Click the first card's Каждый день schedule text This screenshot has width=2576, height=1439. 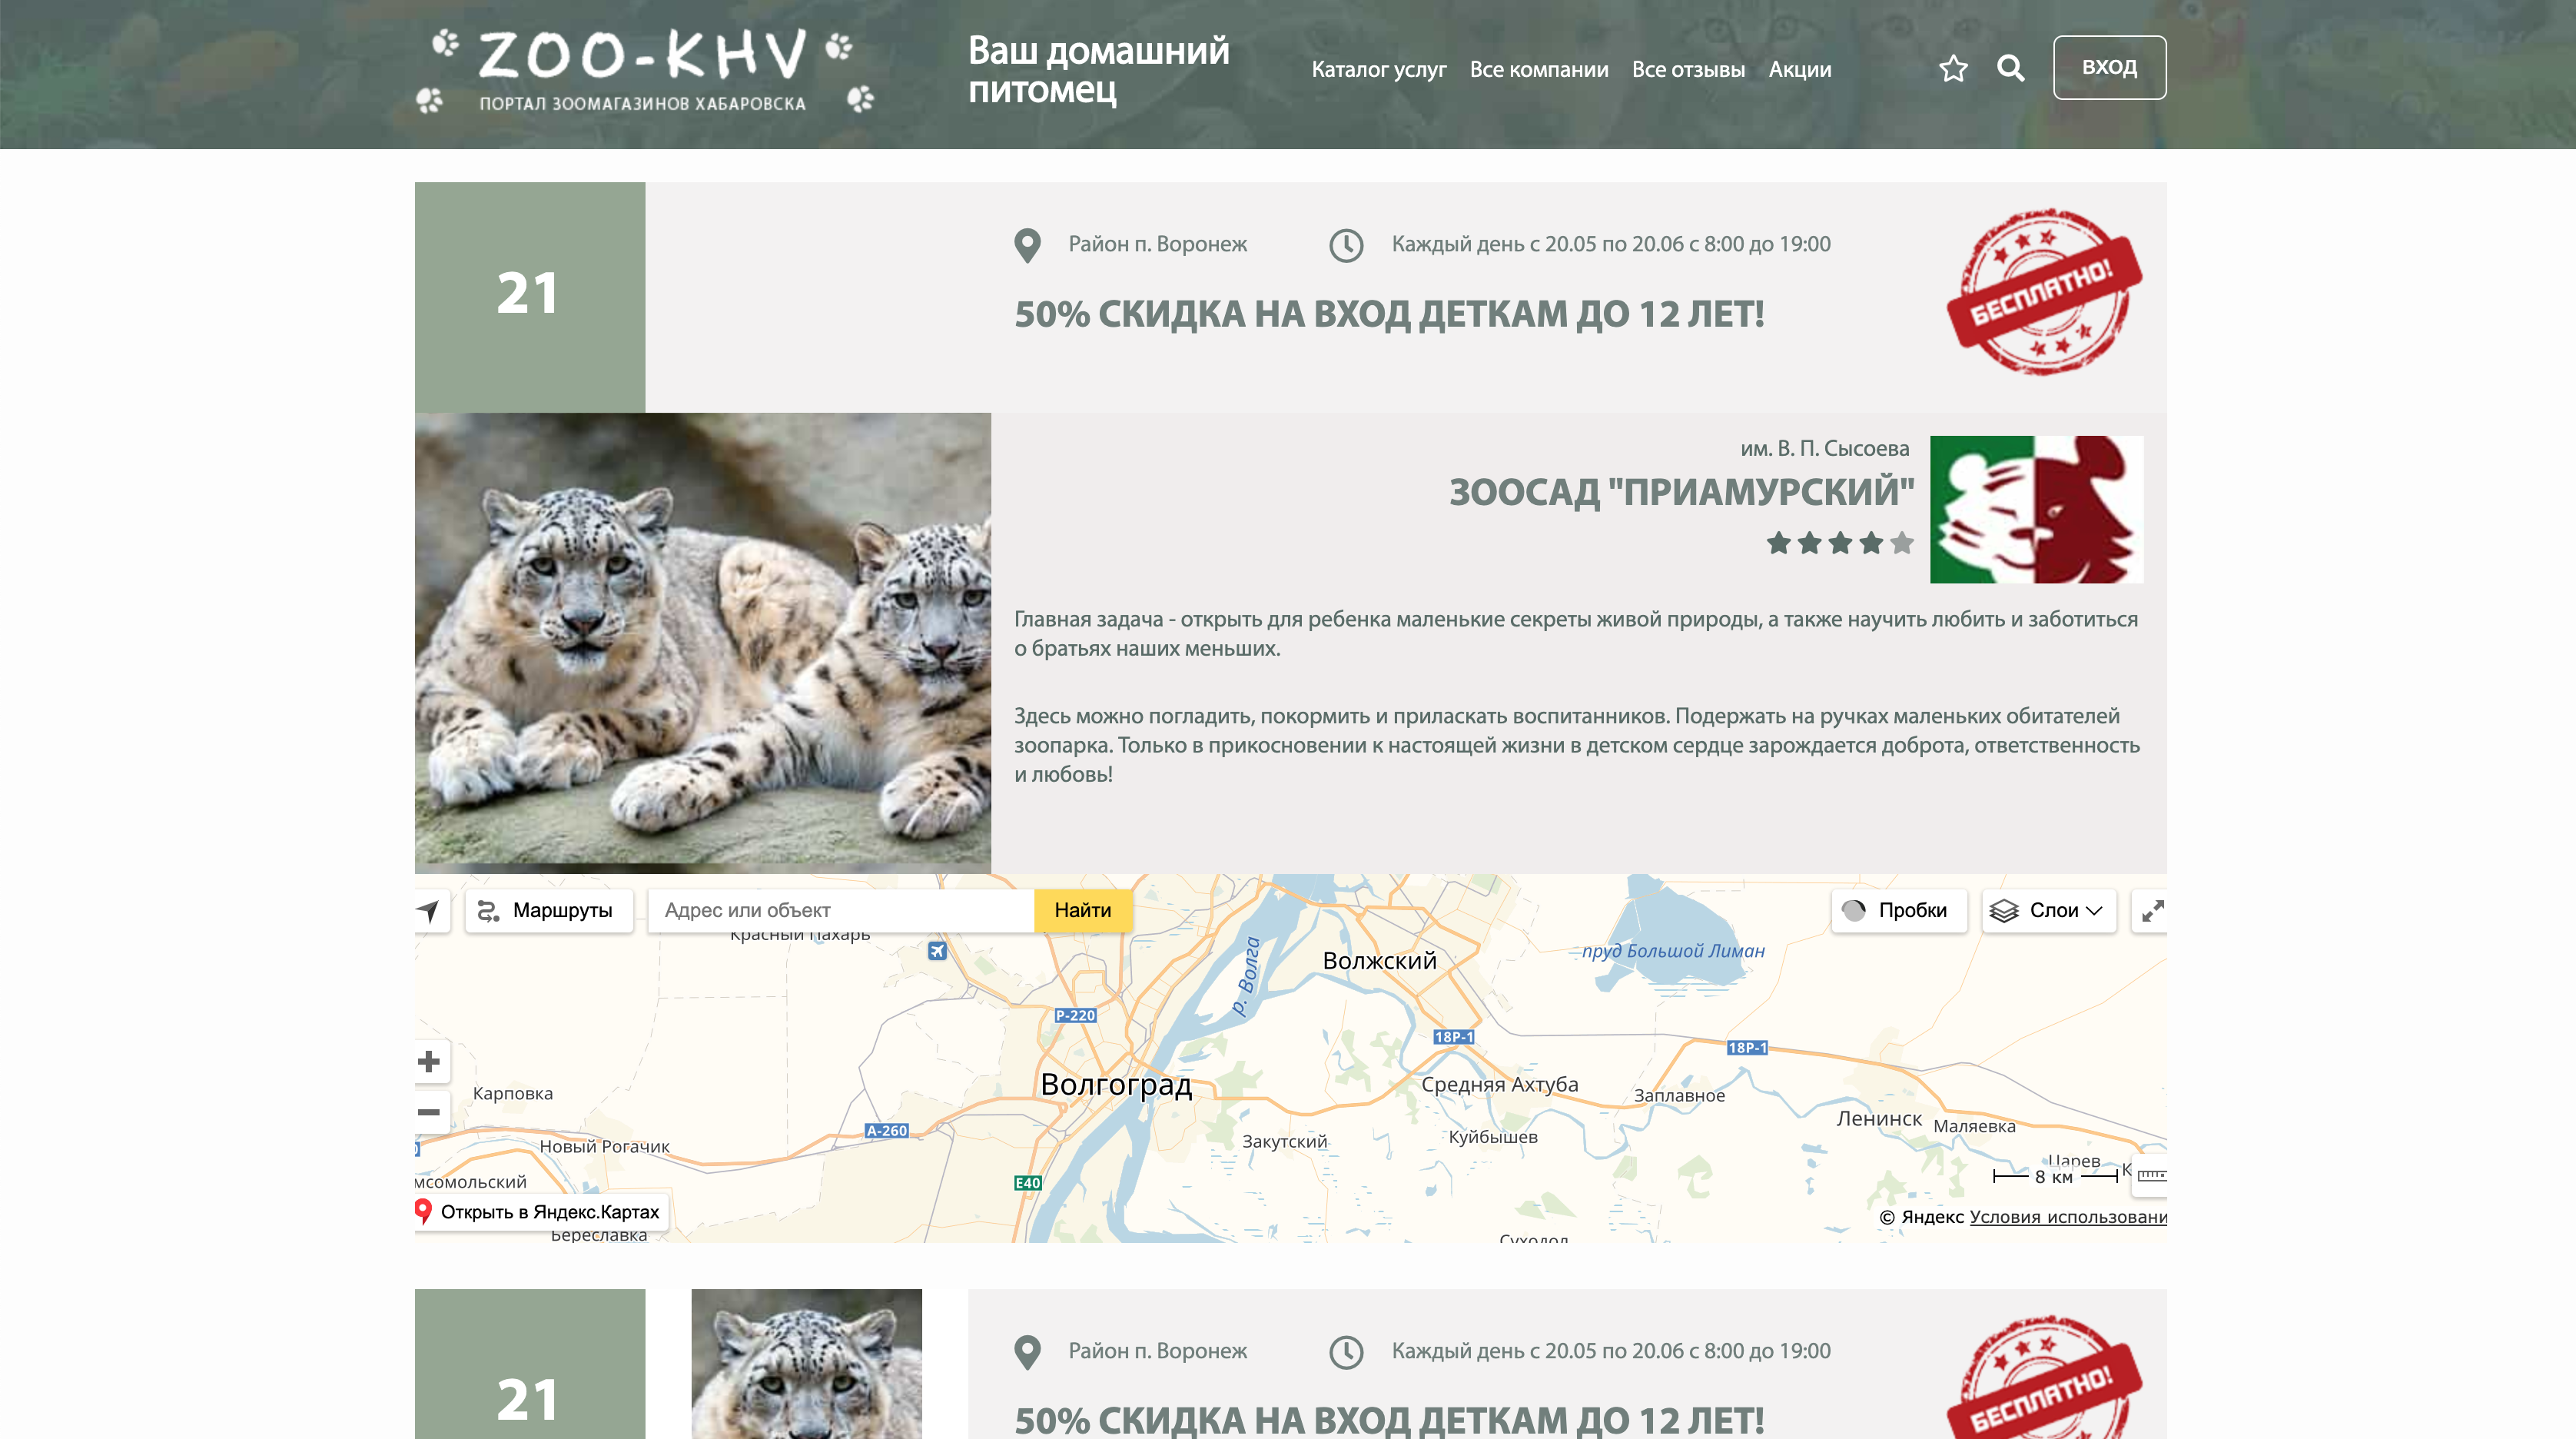(x=1611, y=244)
